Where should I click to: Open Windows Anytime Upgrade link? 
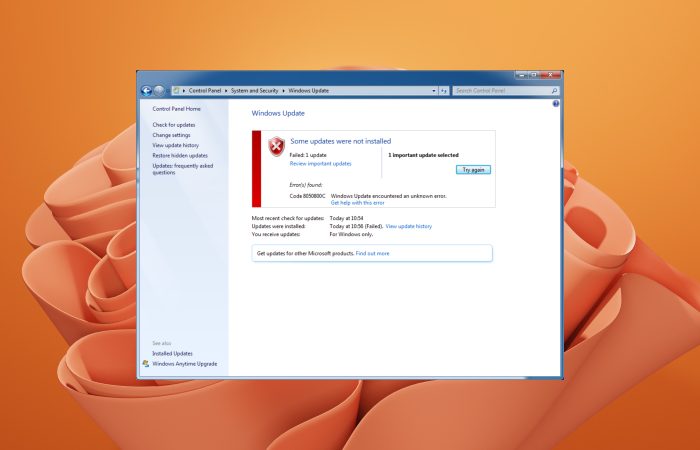(x=184, y=364)
